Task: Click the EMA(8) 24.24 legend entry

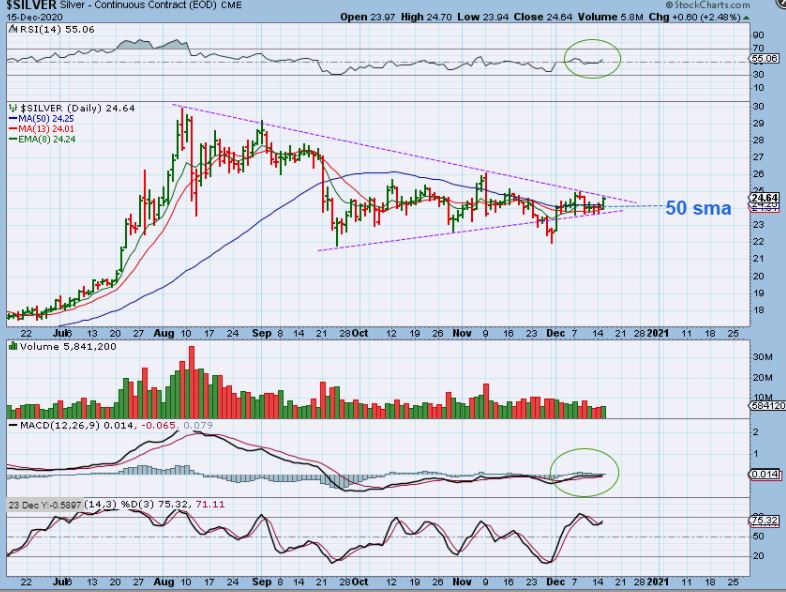Action: (x=47, y=139)
